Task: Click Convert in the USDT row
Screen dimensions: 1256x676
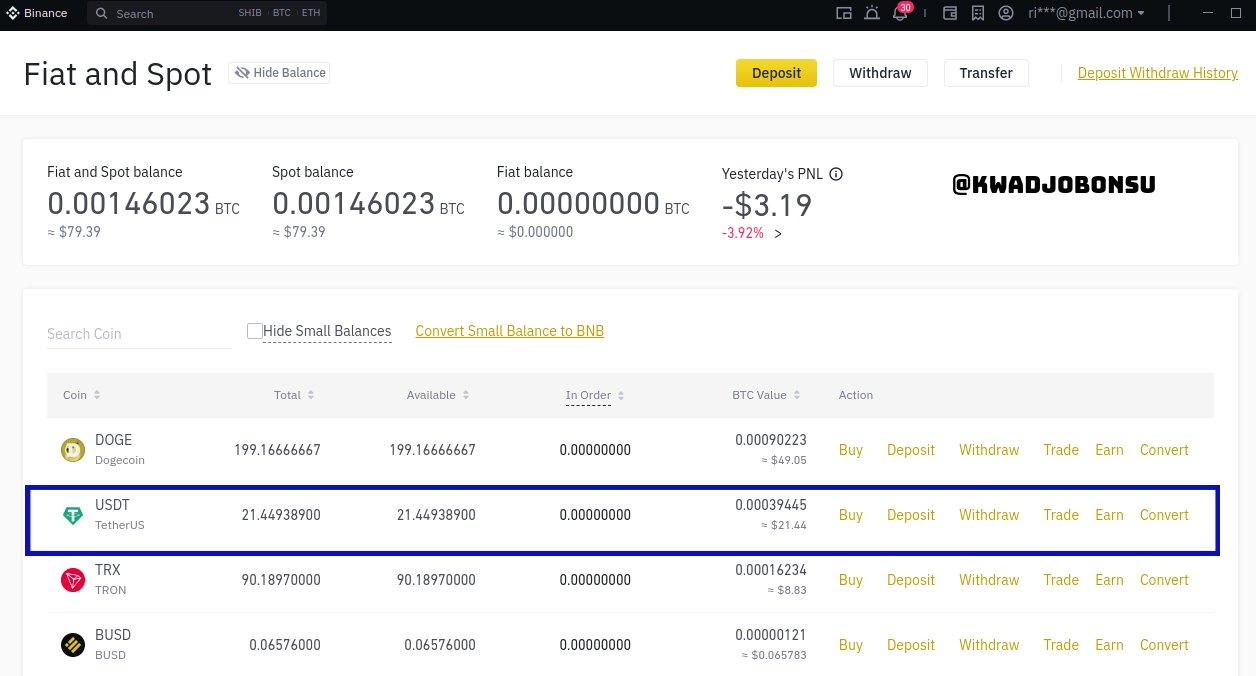Action: pyautogui.click(x=1164, y=515)
